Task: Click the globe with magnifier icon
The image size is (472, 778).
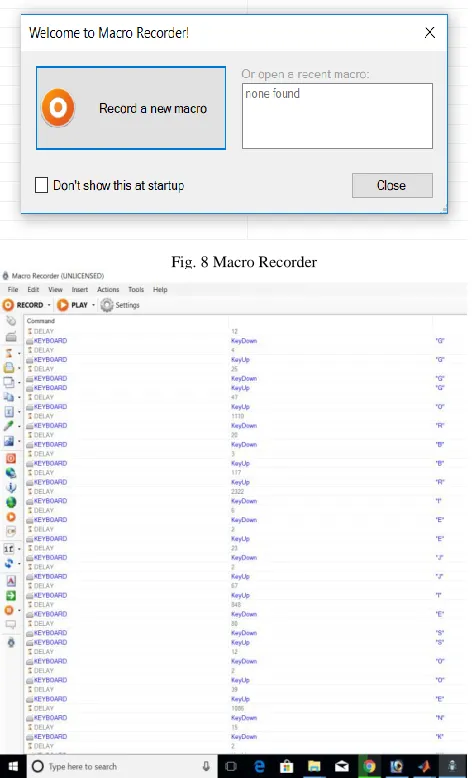Action: tap(10, 473)
